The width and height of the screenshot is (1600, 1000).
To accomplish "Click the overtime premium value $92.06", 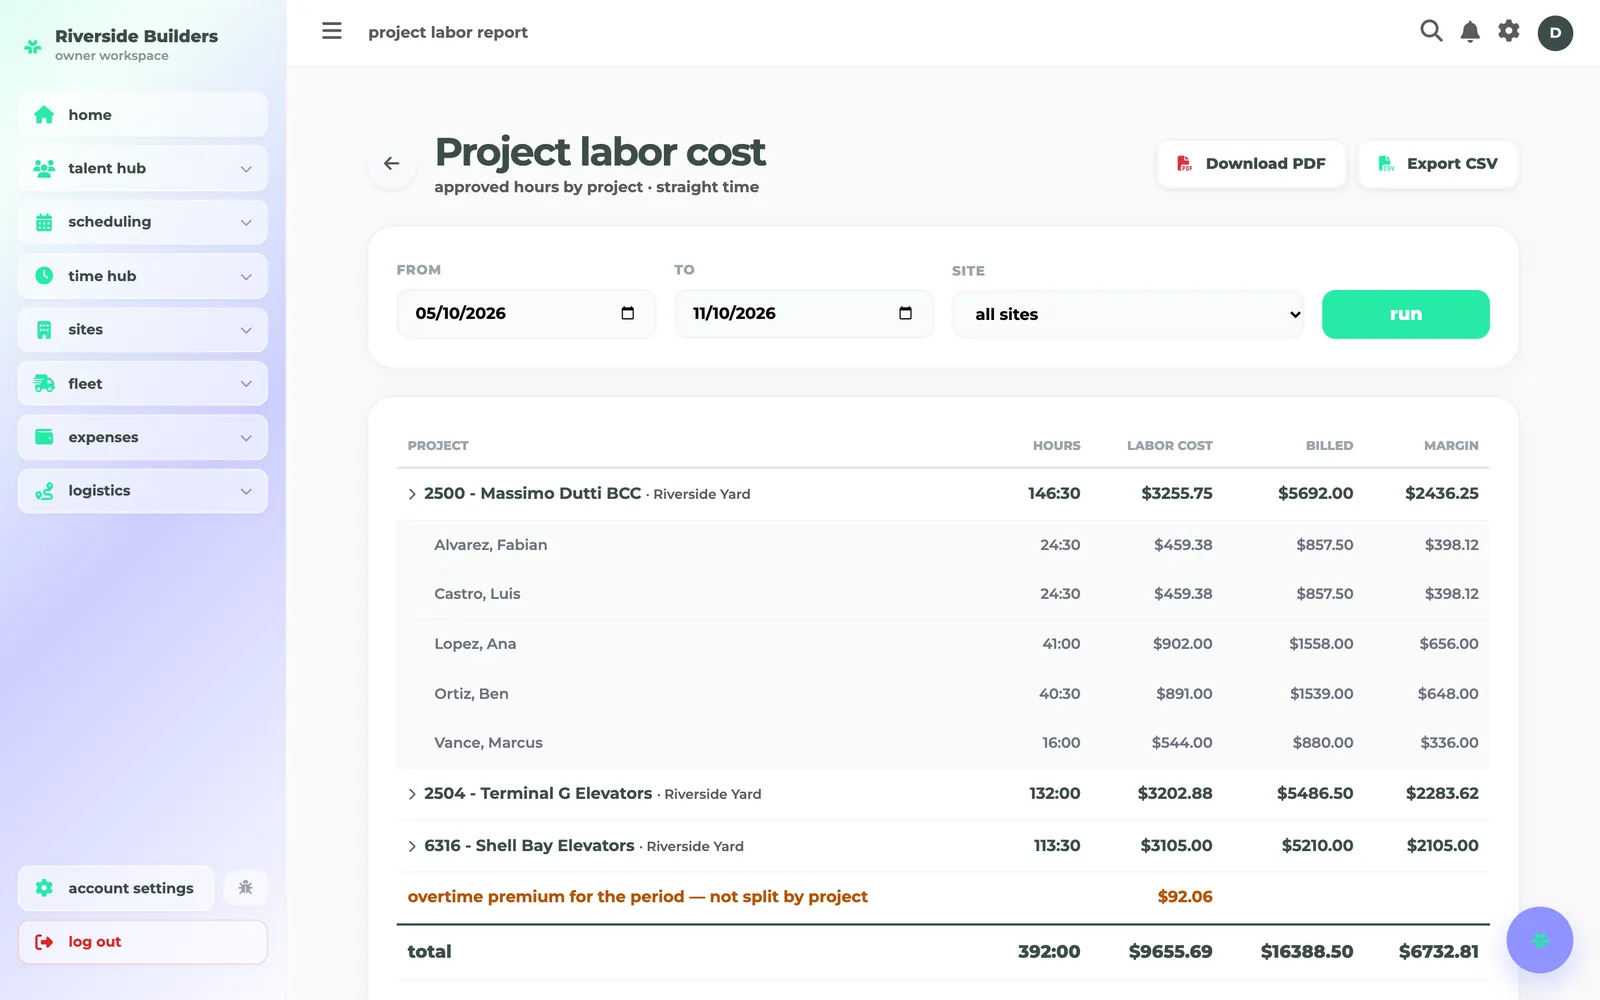I will [1185, 897].
